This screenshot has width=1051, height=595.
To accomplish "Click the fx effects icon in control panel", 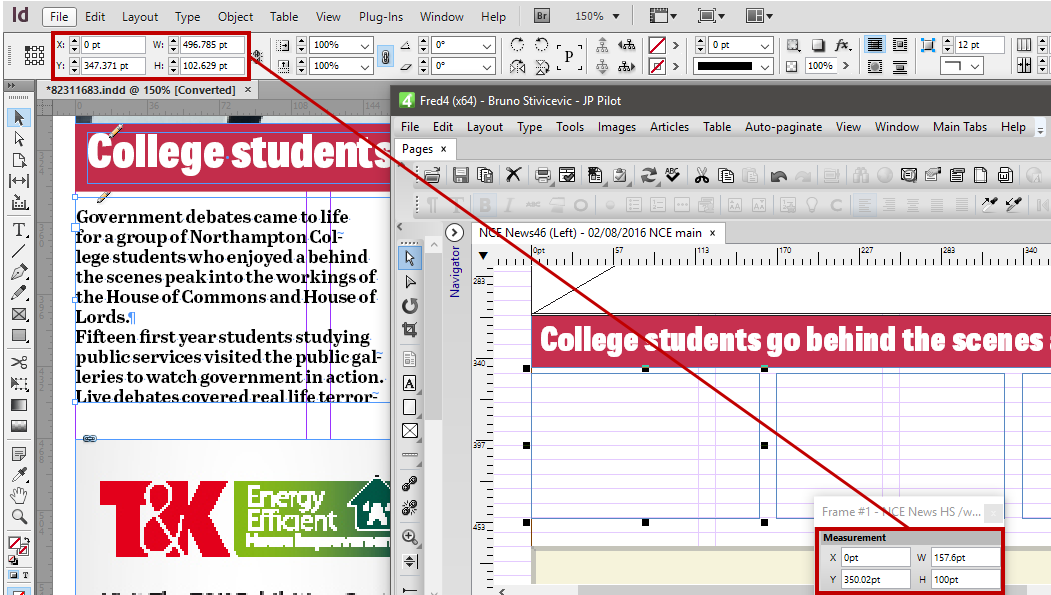I will 842,45.
